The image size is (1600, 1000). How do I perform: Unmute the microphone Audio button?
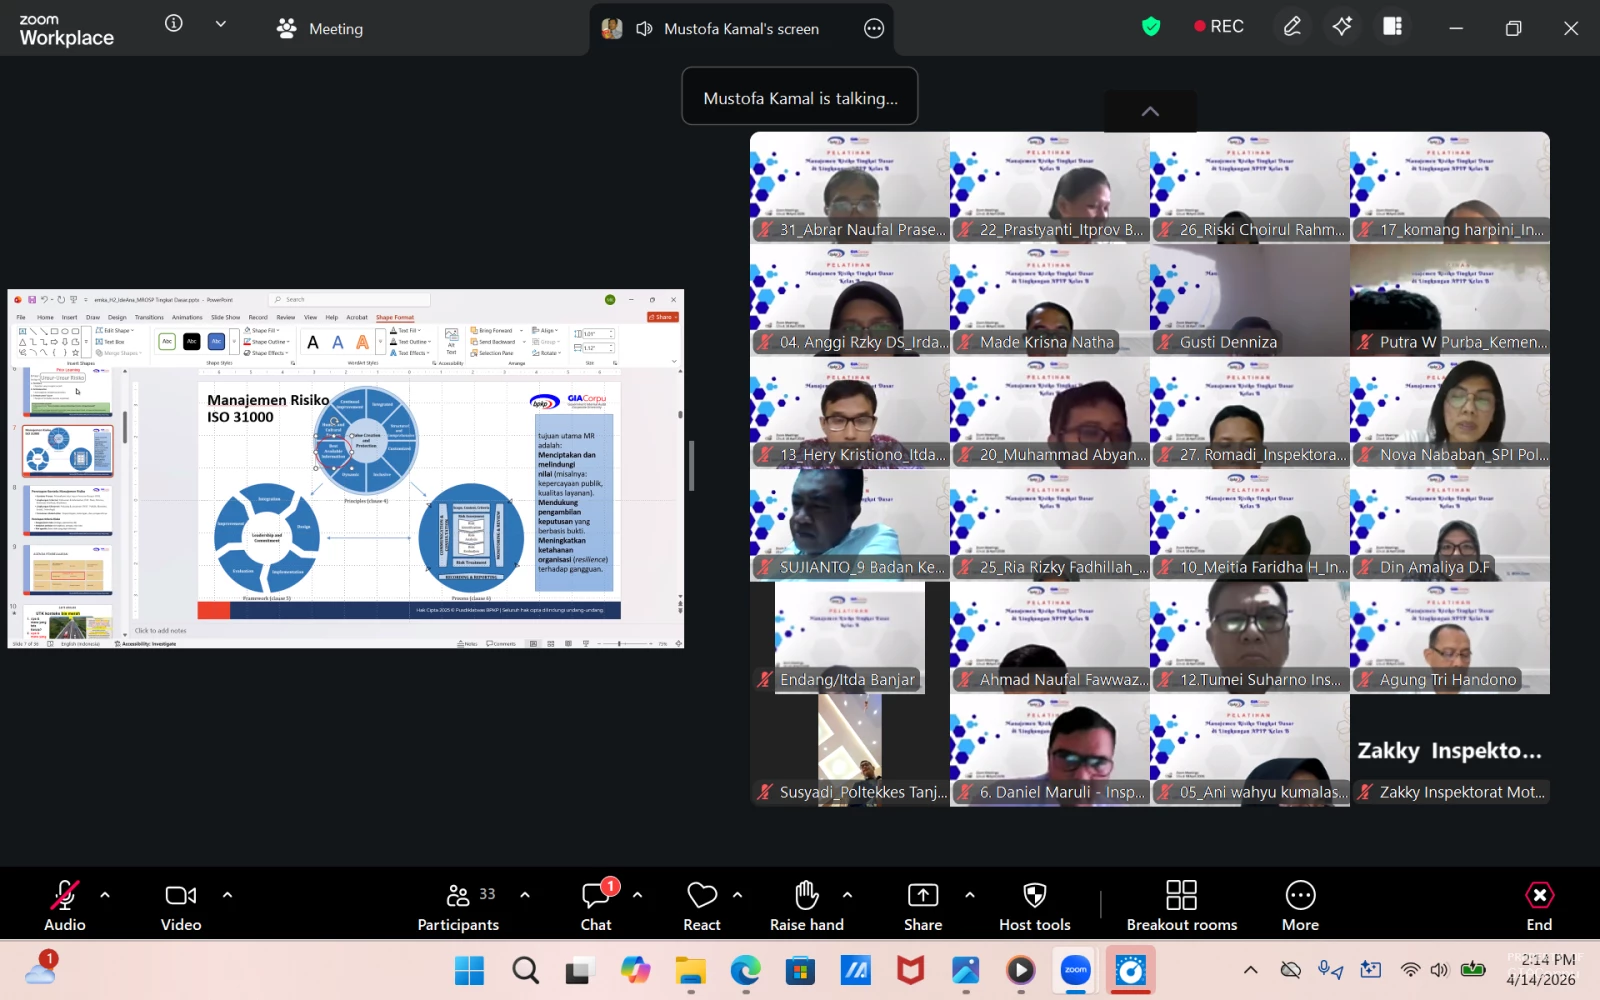65,906
